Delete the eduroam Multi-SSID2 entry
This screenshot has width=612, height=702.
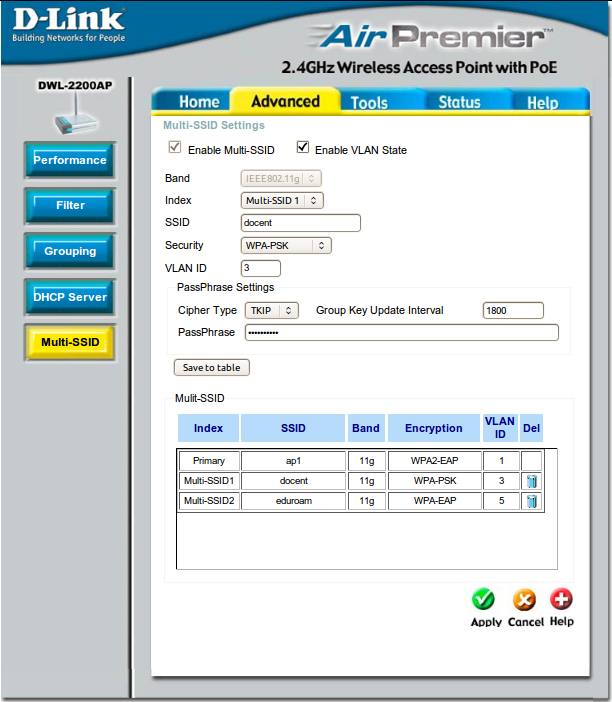point(532,501)
